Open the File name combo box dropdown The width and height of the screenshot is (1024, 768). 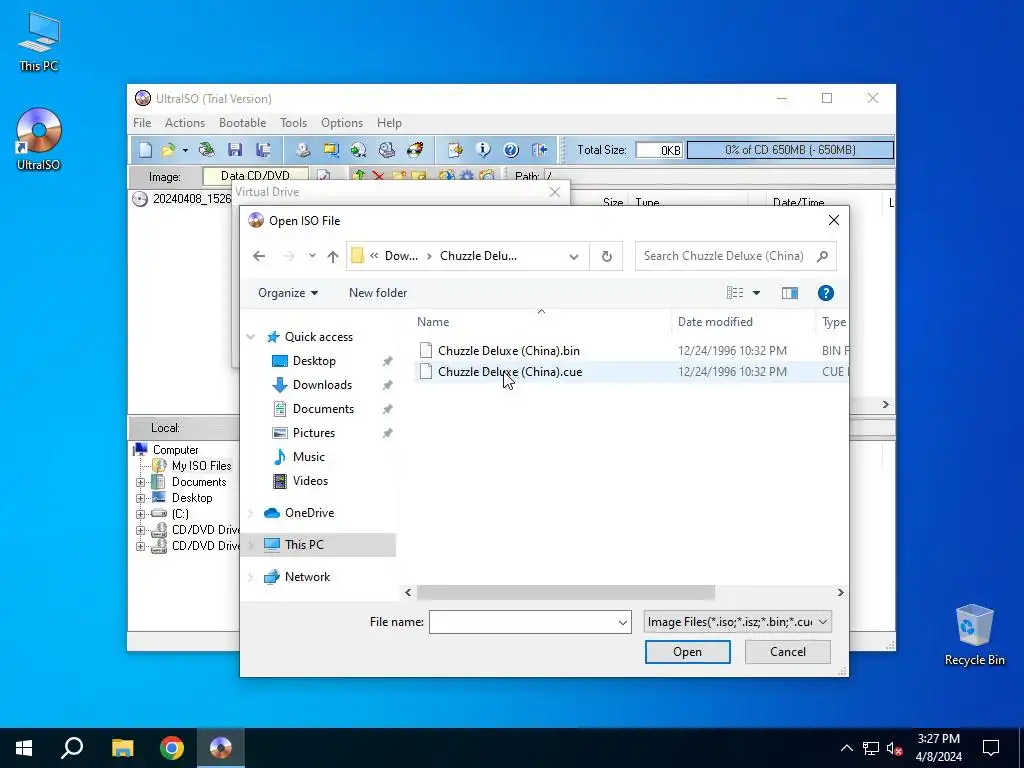coord(622,622)
